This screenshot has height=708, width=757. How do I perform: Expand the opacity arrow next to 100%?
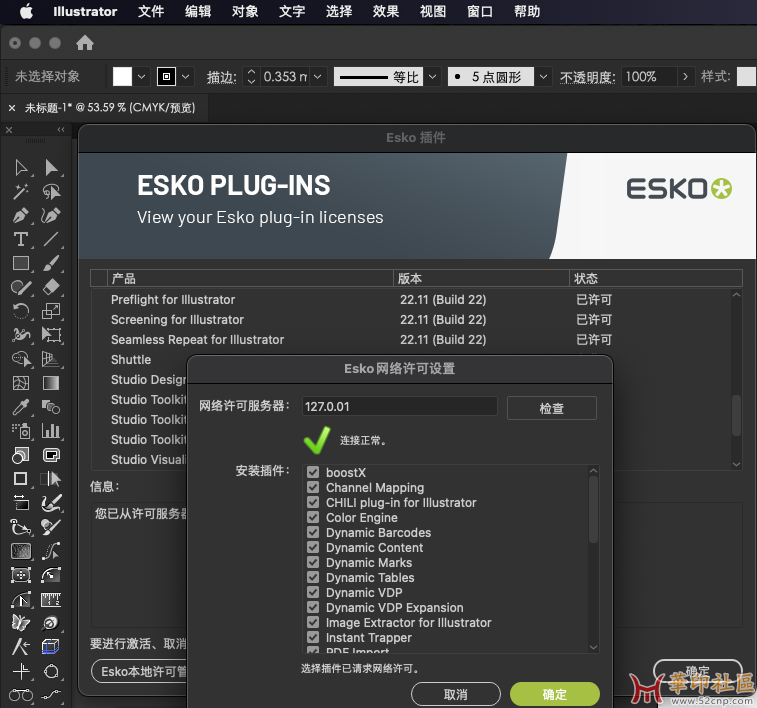pyautogui.click(x=685, y=76)
